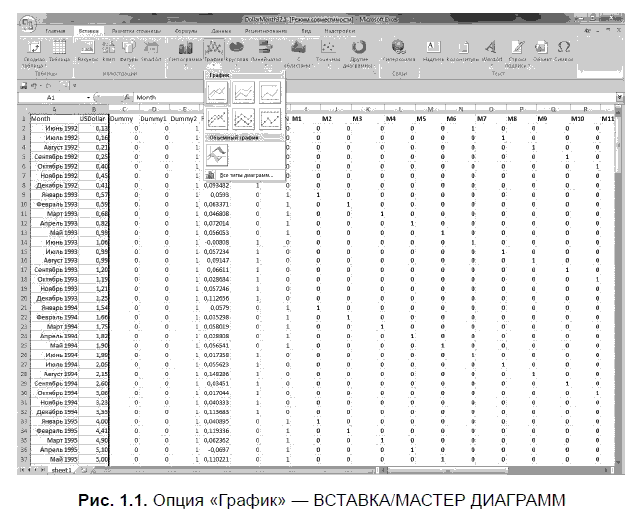Open the Формулы ribbon tab
This screenshot has width=631, height=525.
click(187, 33)
